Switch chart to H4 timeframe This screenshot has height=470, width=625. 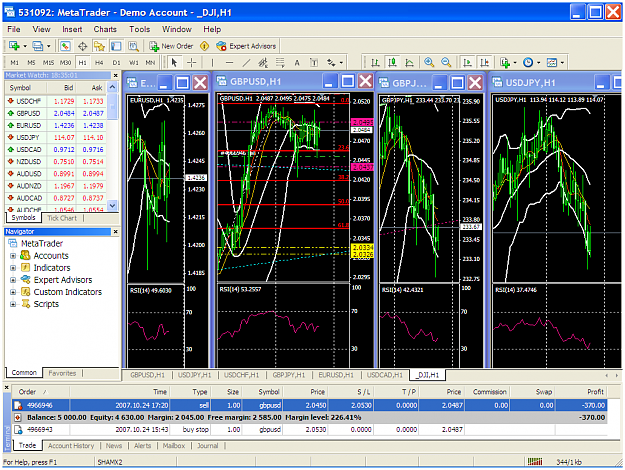99,63
